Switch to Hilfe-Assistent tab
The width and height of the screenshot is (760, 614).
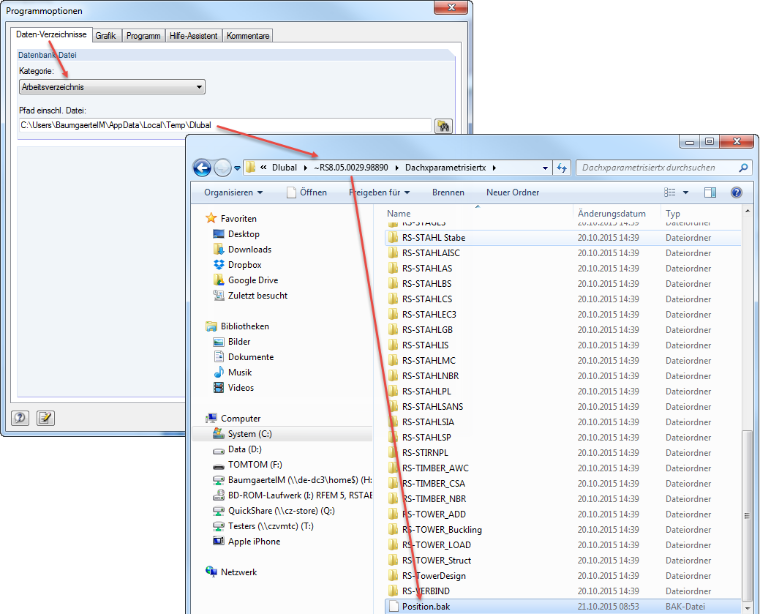tap(193, 36)
